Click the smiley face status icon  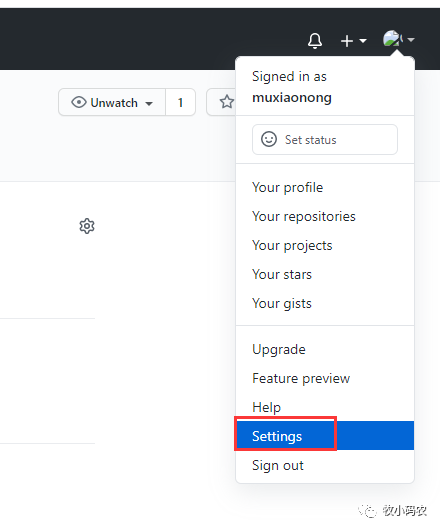click(x=269, y=139)
